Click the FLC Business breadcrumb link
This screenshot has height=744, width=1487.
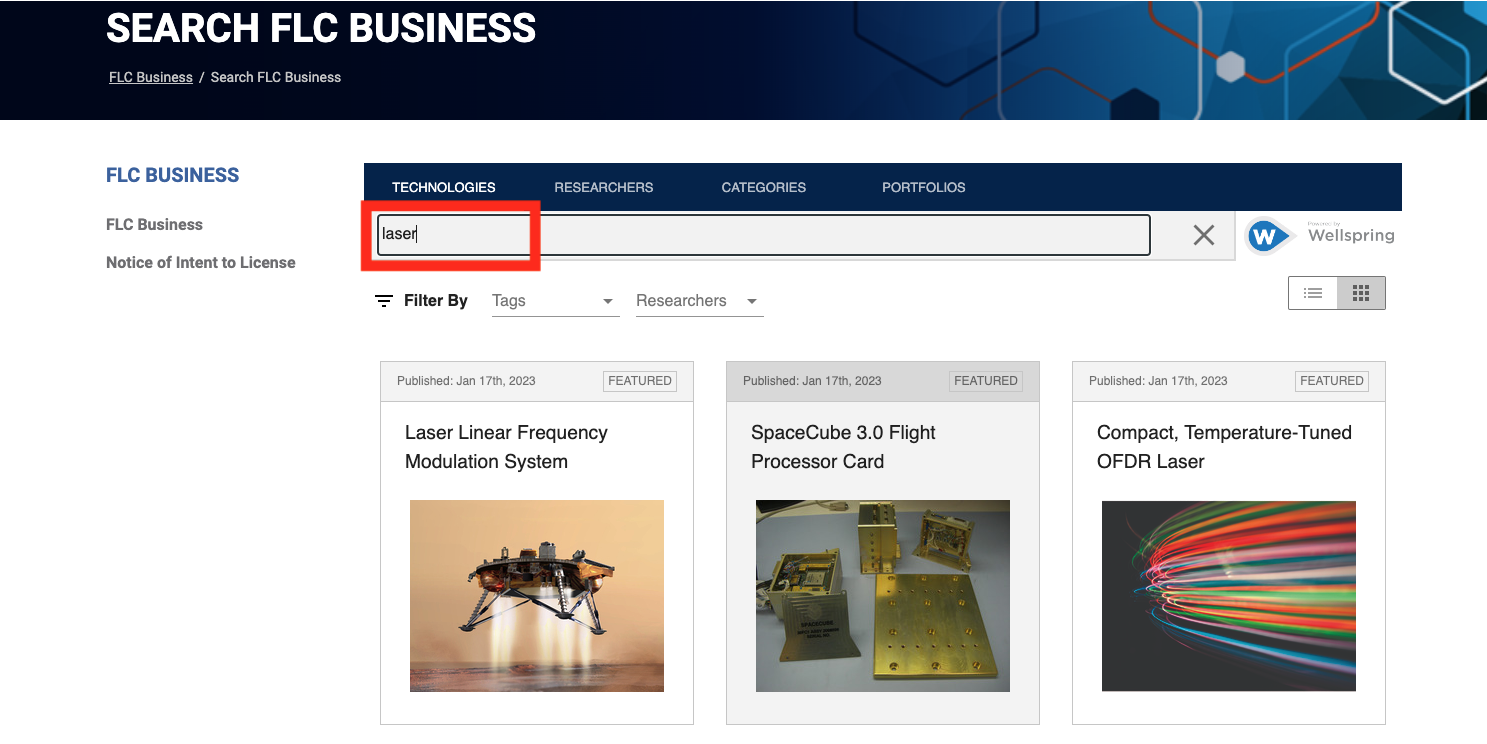pos(150,77)
